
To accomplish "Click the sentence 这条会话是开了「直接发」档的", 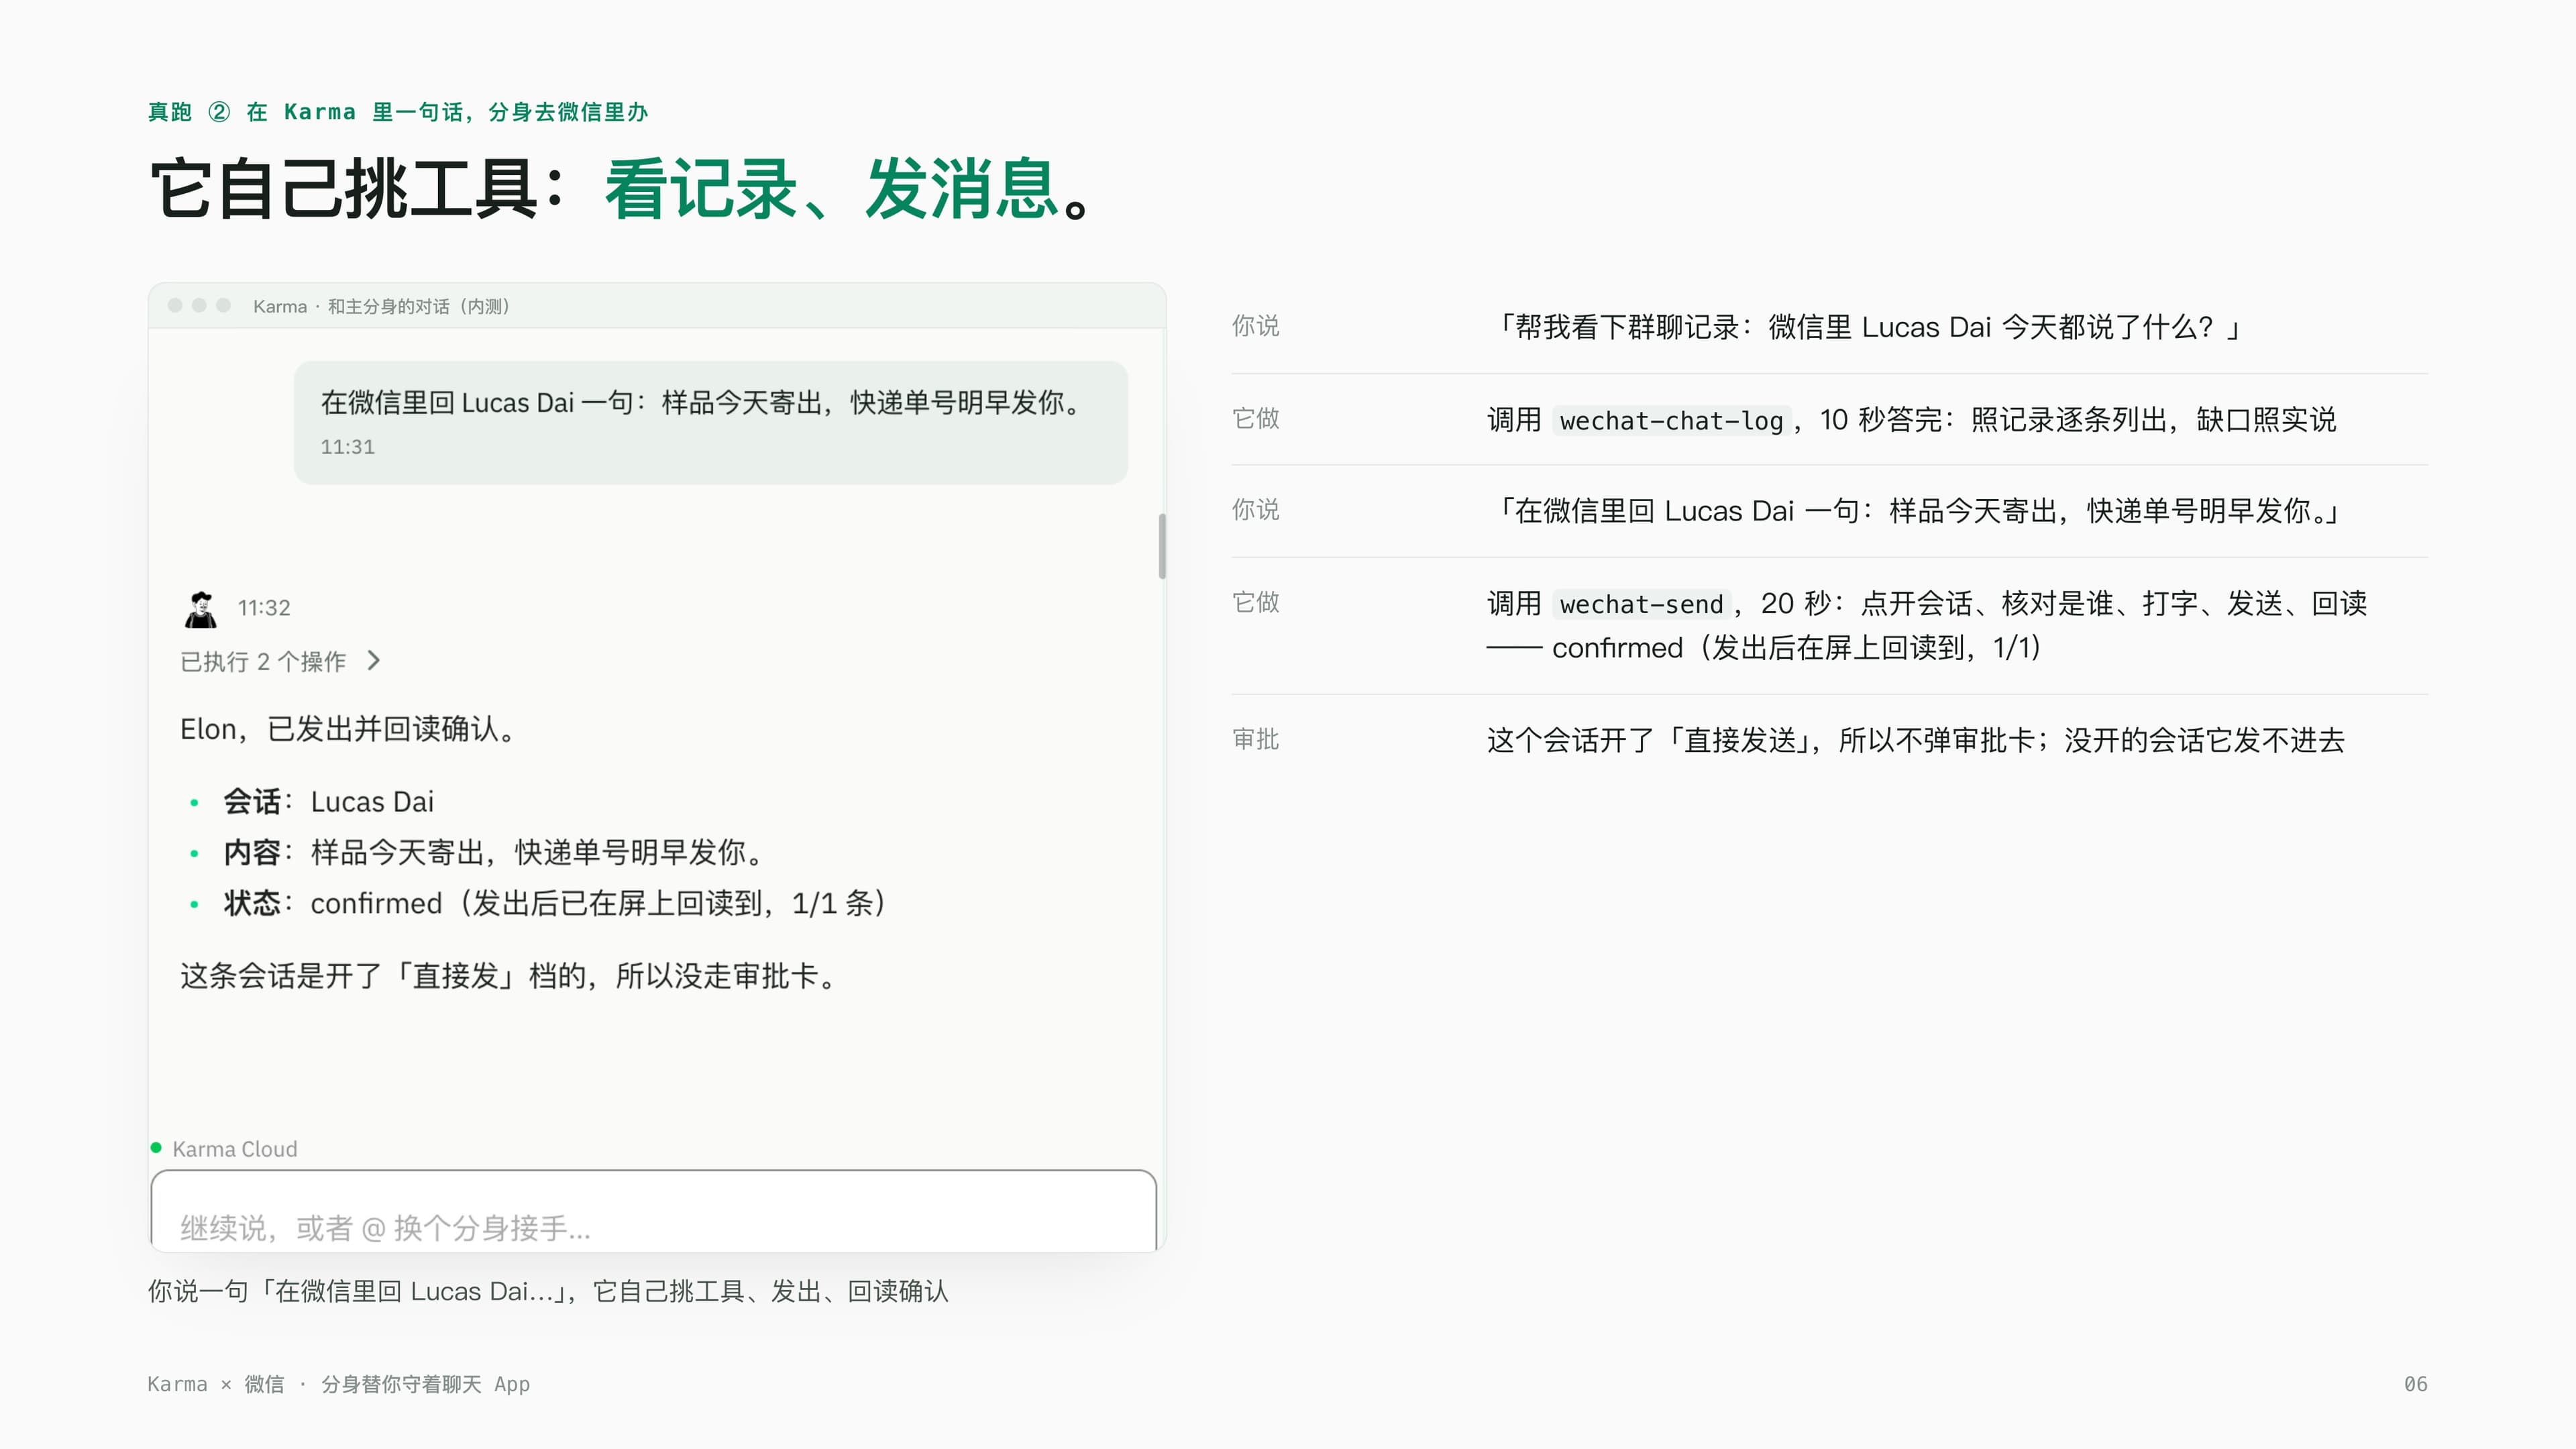I will click(510, 976).
